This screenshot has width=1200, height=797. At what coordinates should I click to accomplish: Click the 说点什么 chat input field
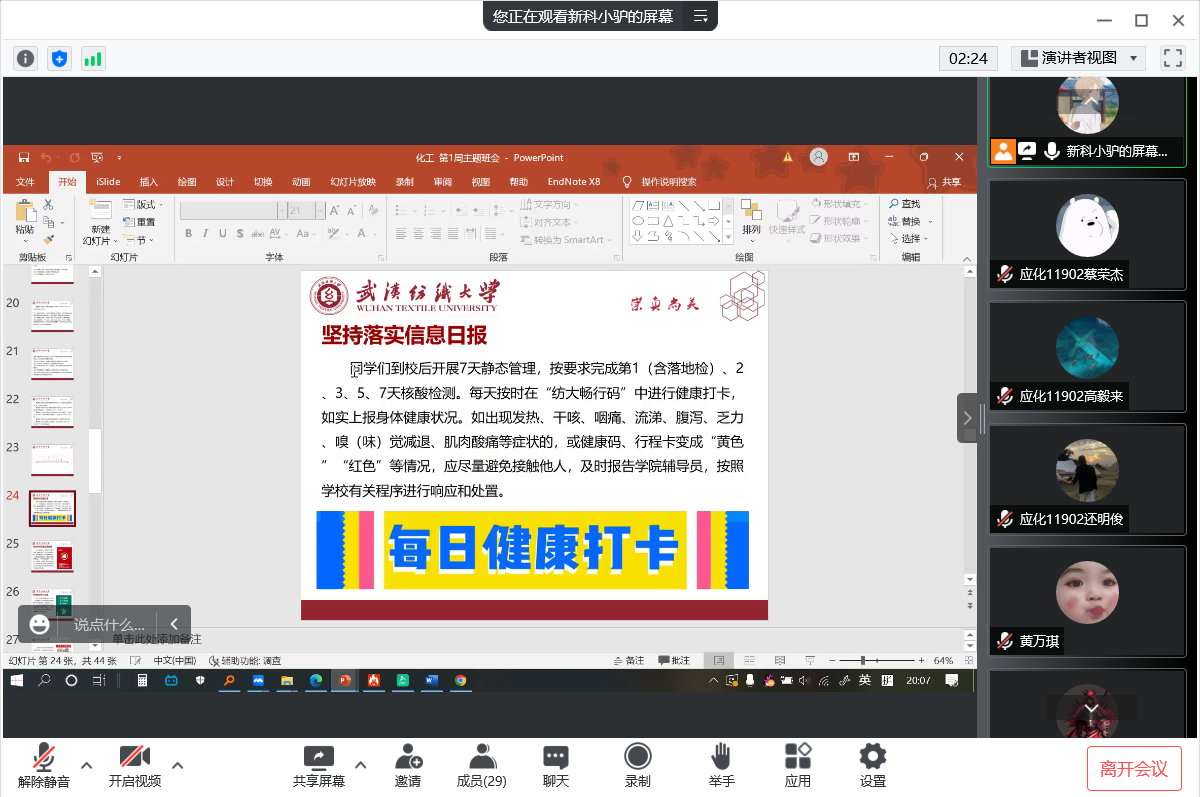(x=110, y=624)
